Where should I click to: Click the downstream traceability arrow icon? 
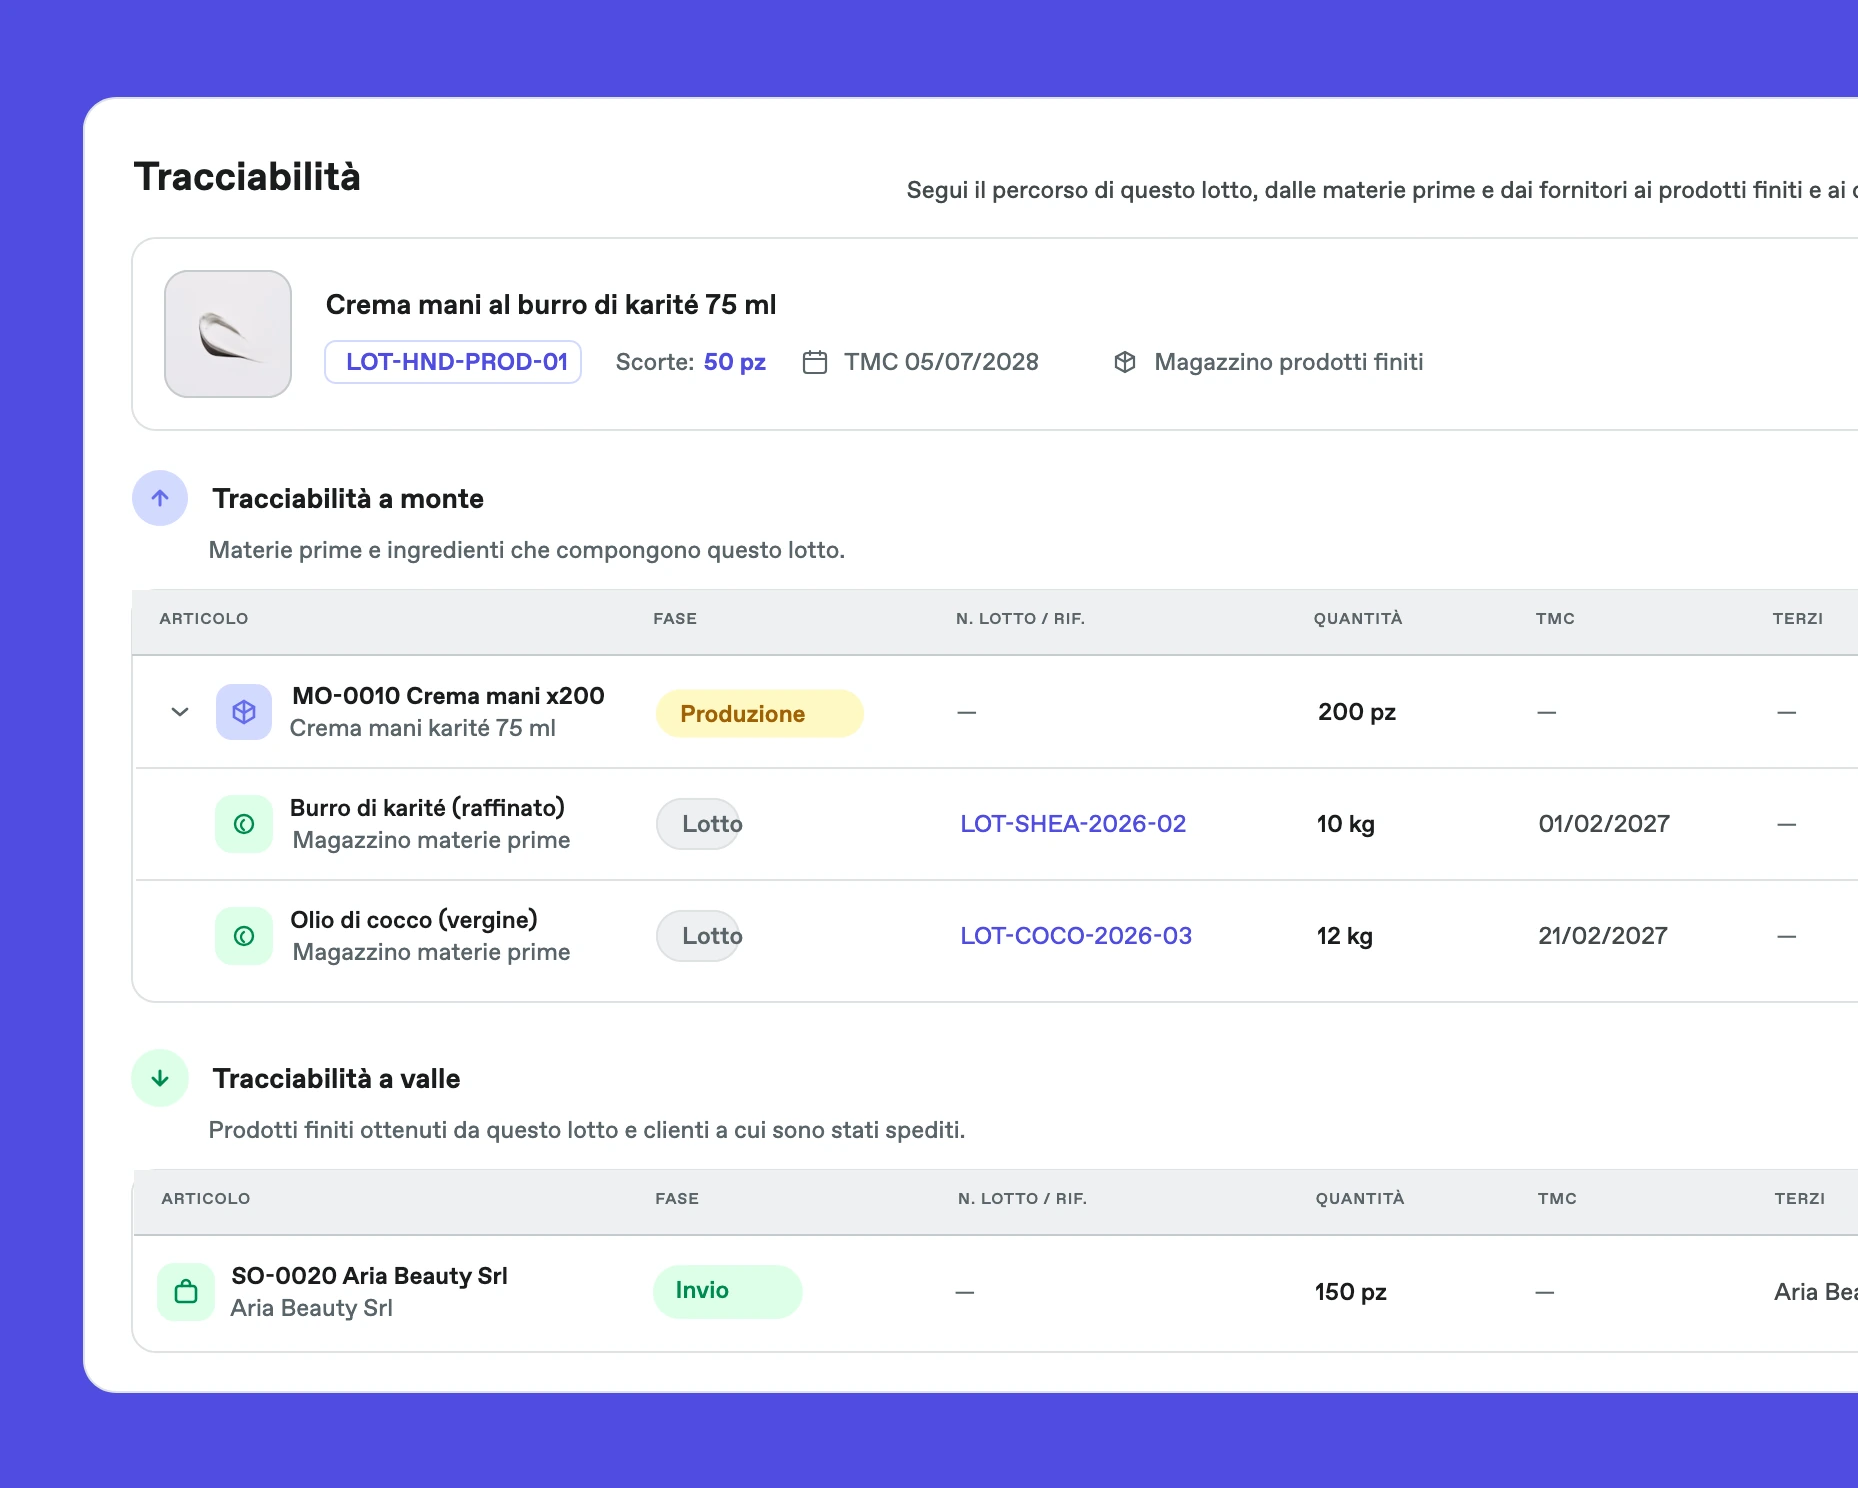point(160,1078)
